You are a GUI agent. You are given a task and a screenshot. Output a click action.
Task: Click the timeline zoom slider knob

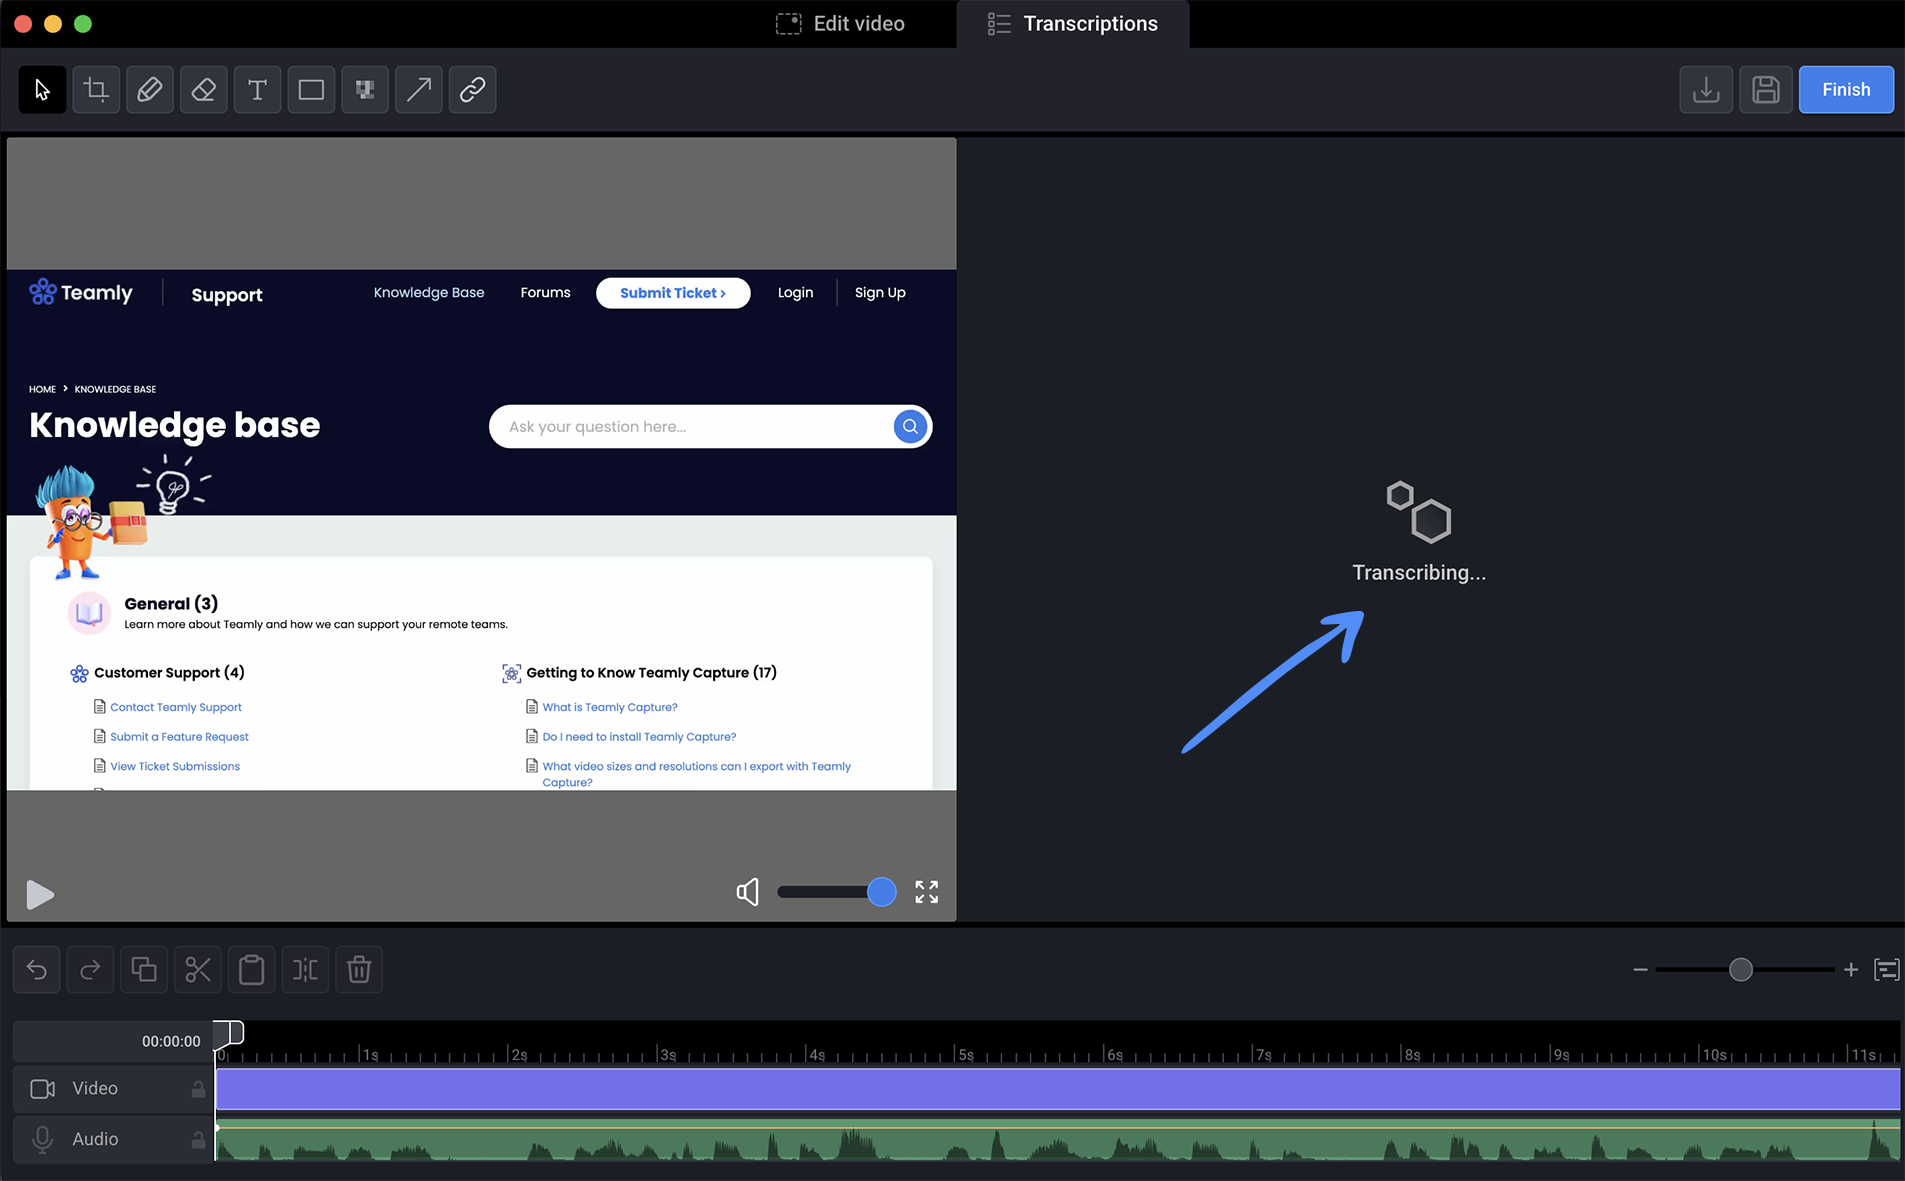[x=1741, y=970]
